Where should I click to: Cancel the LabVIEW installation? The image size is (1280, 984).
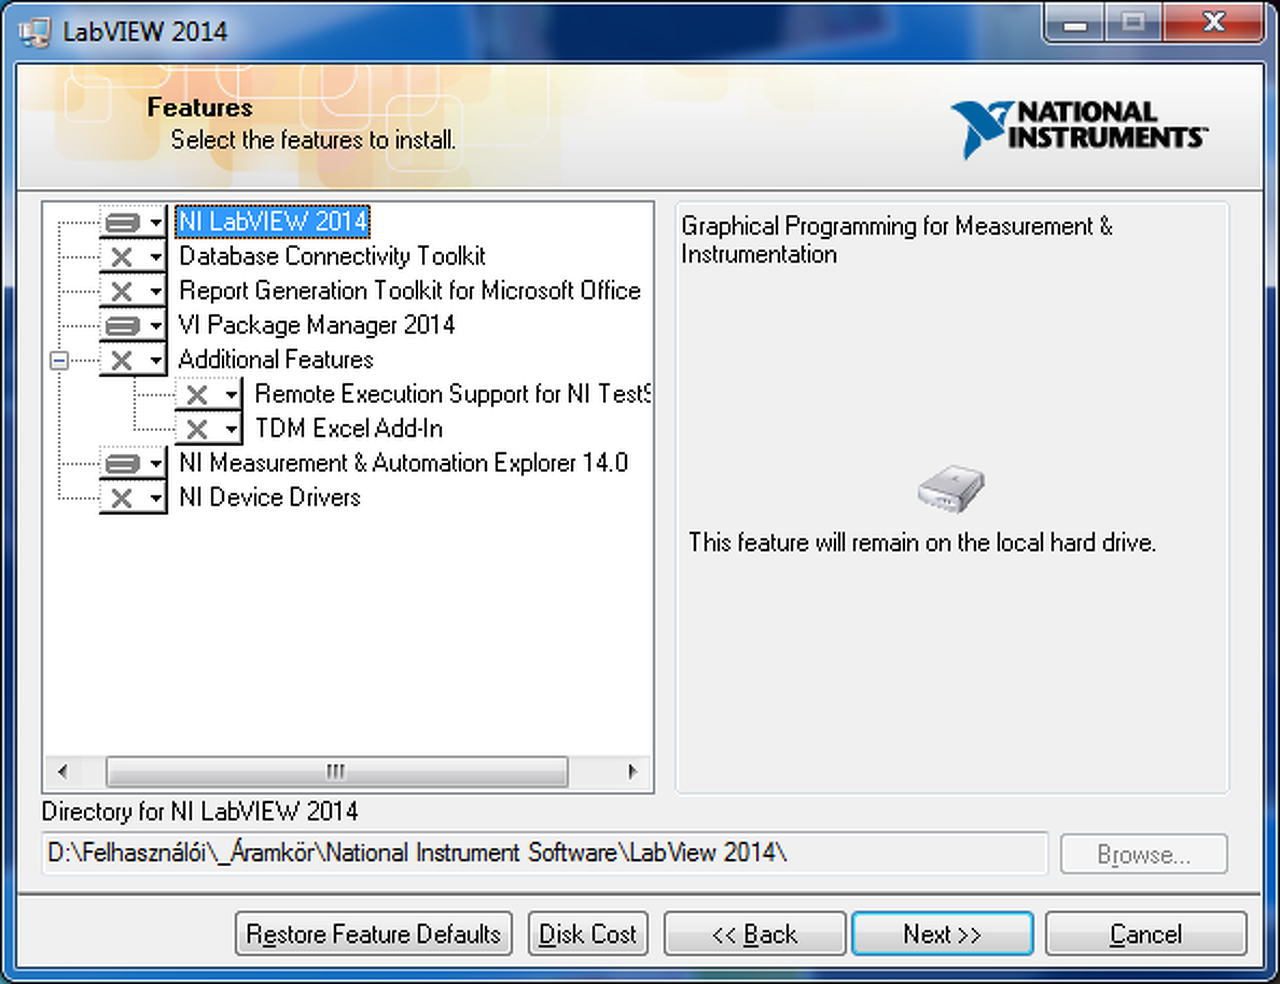(1146, 934)
